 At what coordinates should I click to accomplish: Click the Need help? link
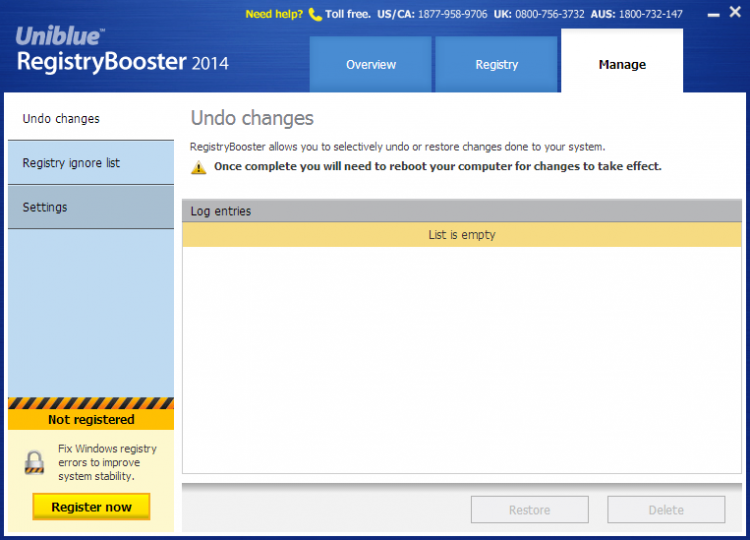point(274,14)
